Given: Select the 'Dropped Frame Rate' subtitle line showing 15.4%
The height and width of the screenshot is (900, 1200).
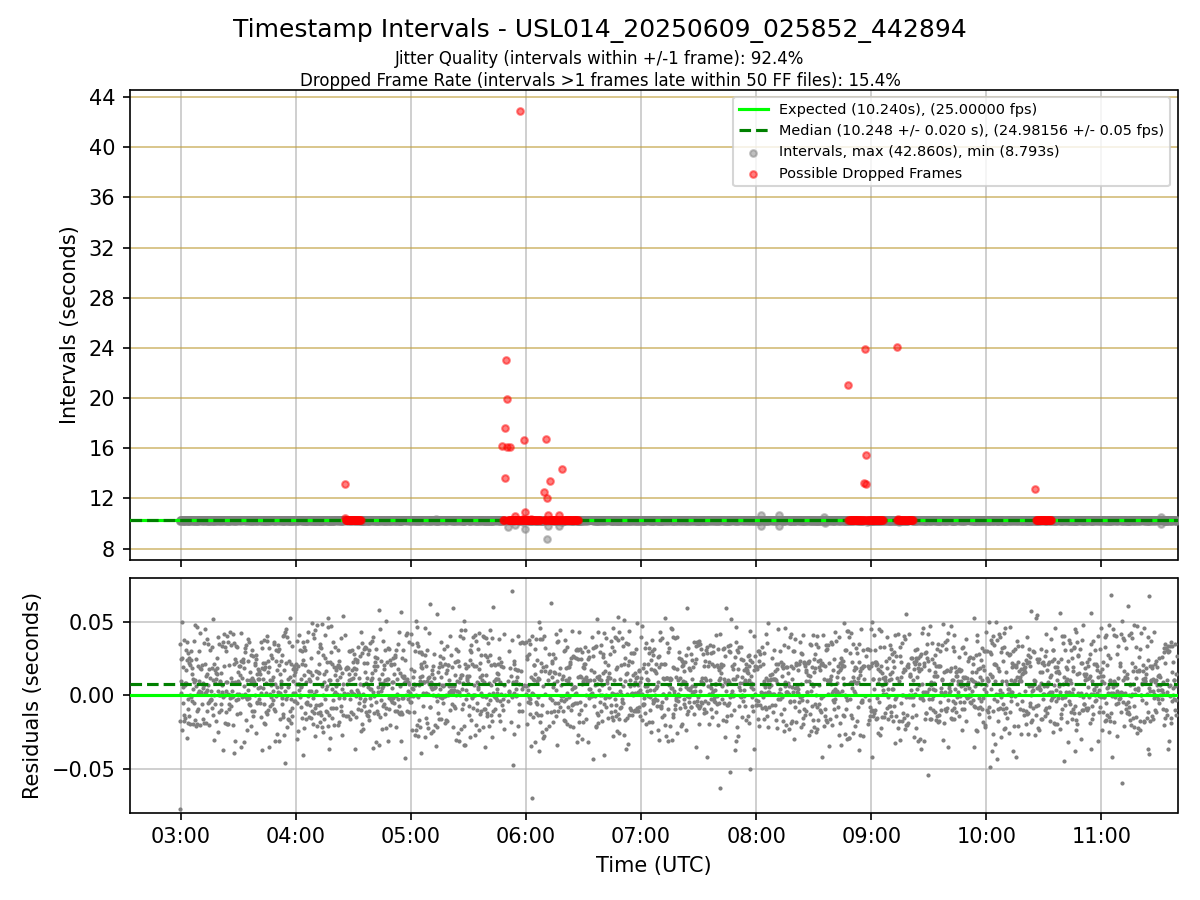Looking at the screenshot, I should [600, 80].
